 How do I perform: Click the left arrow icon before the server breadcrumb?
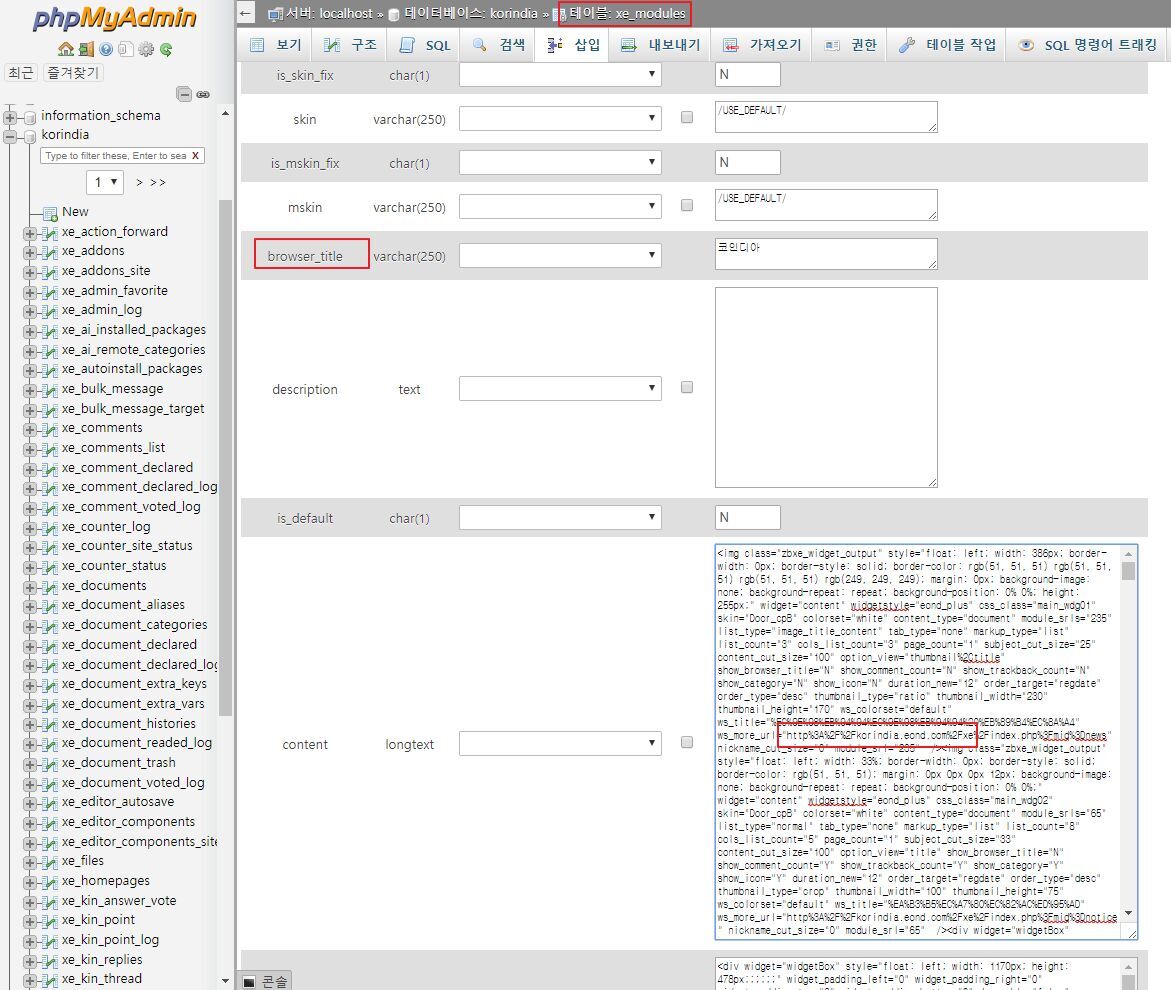pos(246,13)
